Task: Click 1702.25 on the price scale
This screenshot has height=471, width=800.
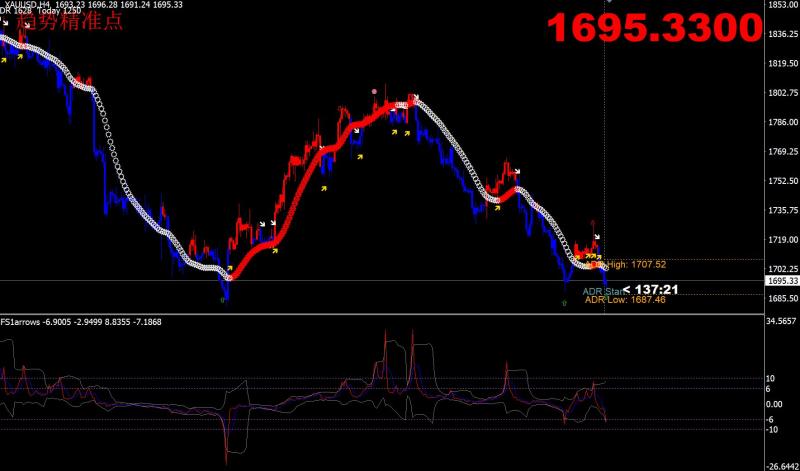Action: pos(783,268)
